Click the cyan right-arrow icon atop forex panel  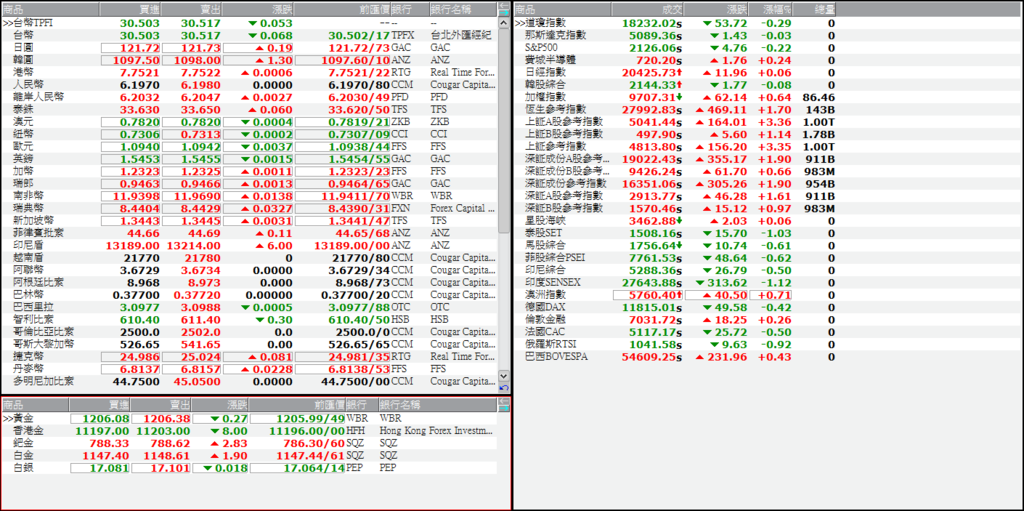tap(504, 12)
